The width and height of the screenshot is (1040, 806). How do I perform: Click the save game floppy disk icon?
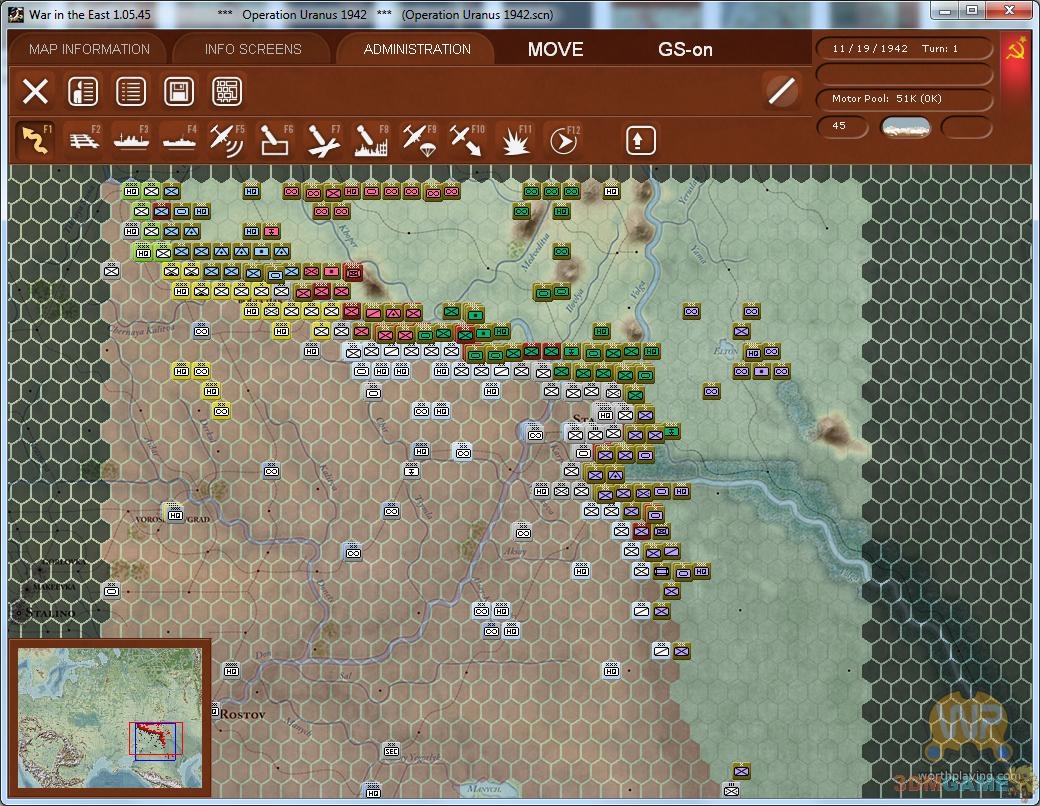coord(179,92)
